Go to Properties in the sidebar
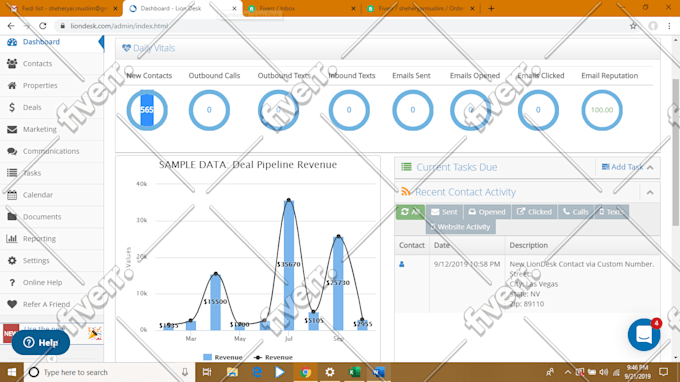Screen dimensions: 680x382 pyautogui.click(x=40, y=85)
